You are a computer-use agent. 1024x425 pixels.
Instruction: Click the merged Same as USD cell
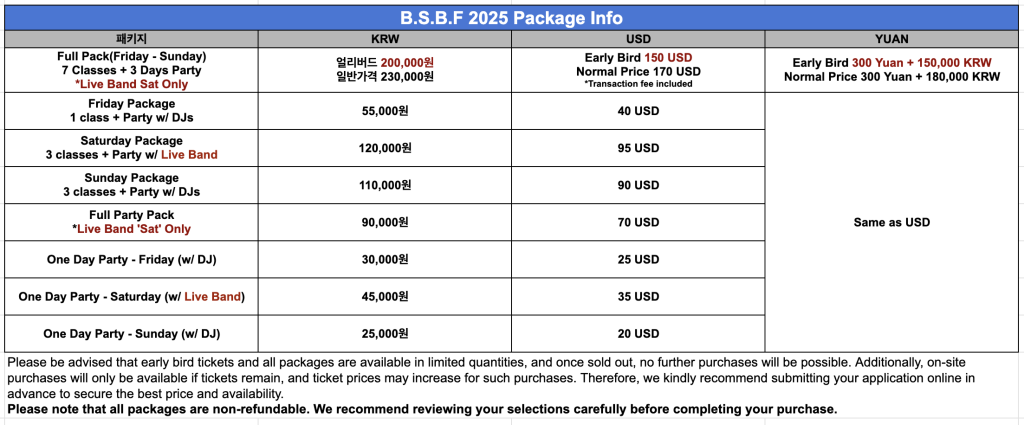(x=893, y=222)
